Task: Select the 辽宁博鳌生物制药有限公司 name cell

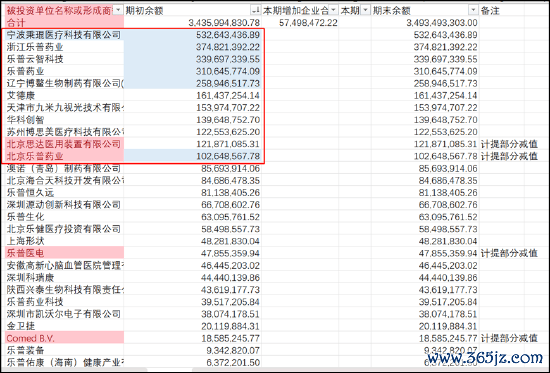Action: pyautogui.click(x=64, y=84)
